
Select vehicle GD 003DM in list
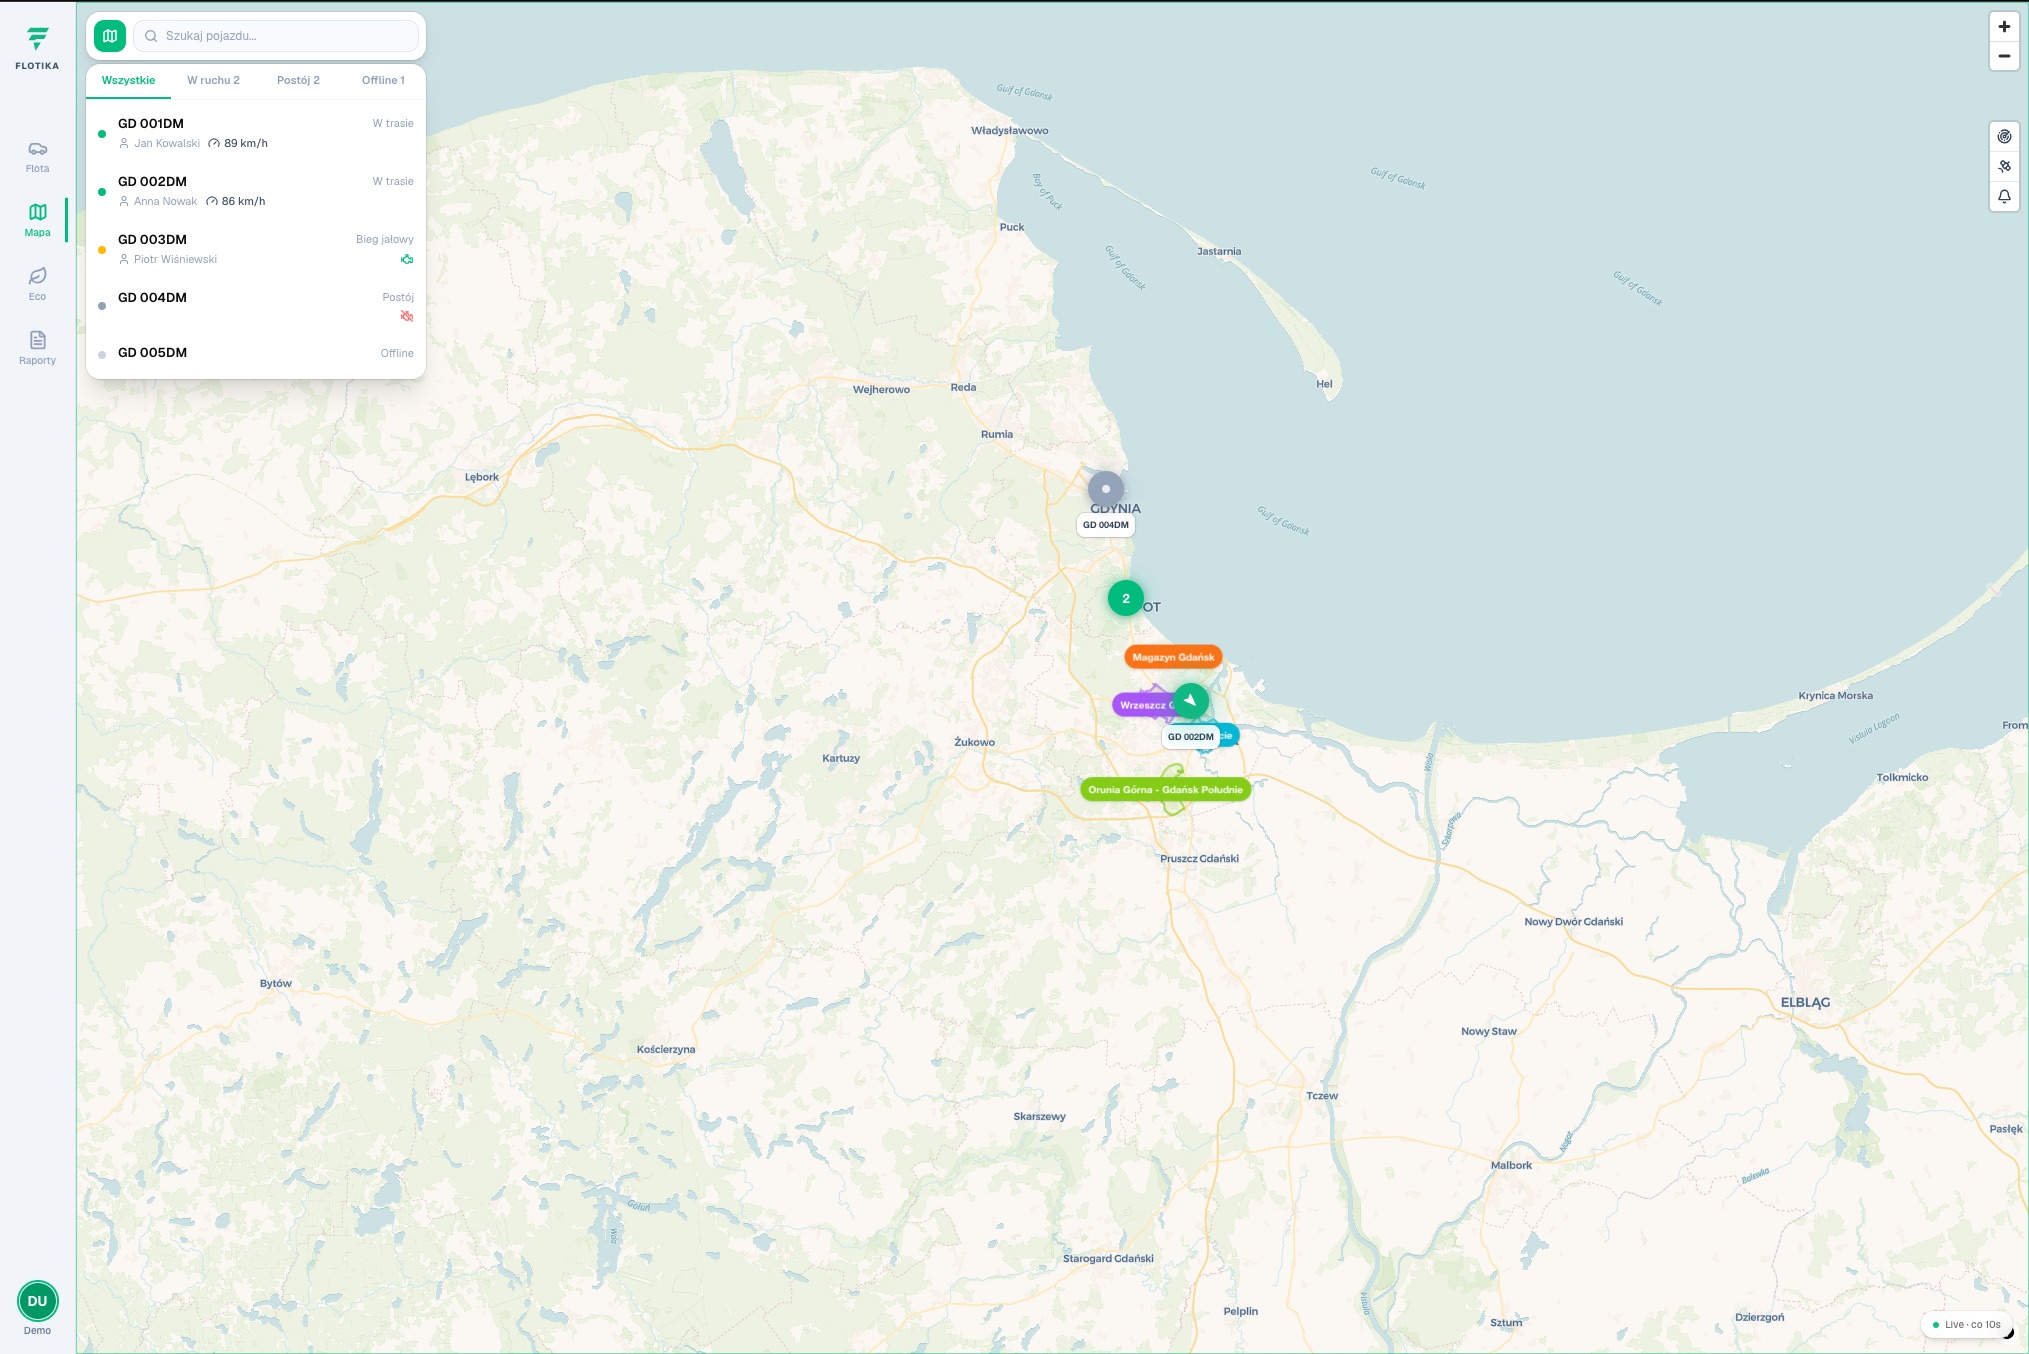coord(256,249)
